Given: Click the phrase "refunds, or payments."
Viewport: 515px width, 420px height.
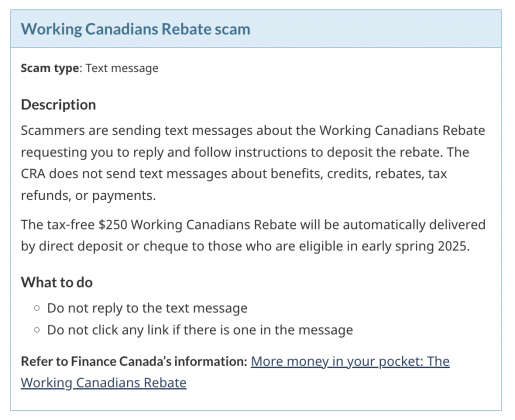Looking at the screenshot, I should click(88, 196).
